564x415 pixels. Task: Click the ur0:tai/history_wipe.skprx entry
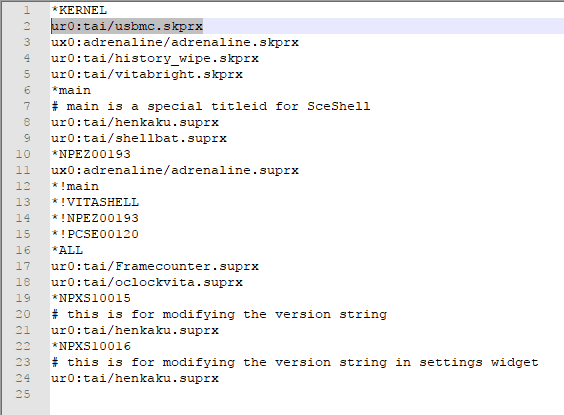(155, 58)
